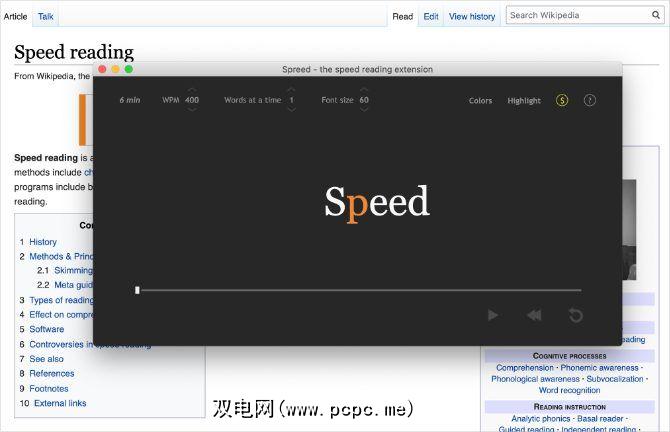Click the Search Wikipedia field
This screenshot has height=432, width=670.
tap(570, 15)
